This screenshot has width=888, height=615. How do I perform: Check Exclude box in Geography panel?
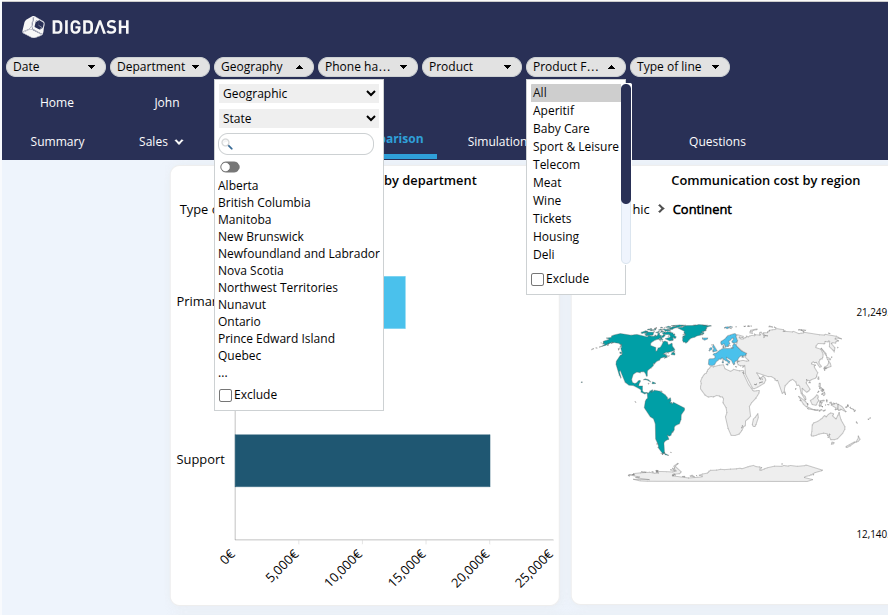(x=226, y=395)
